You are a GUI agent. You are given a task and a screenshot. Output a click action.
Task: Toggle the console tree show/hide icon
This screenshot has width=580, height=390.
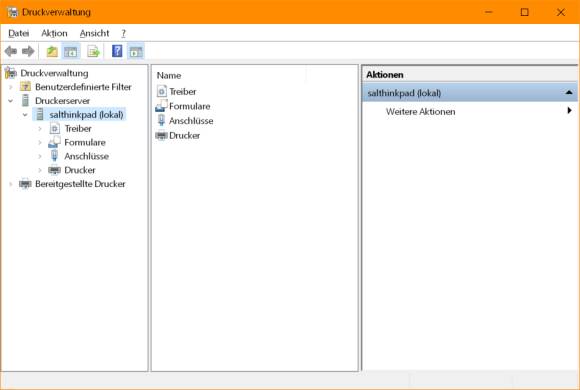pyautogui.click(x=70, y=51)
